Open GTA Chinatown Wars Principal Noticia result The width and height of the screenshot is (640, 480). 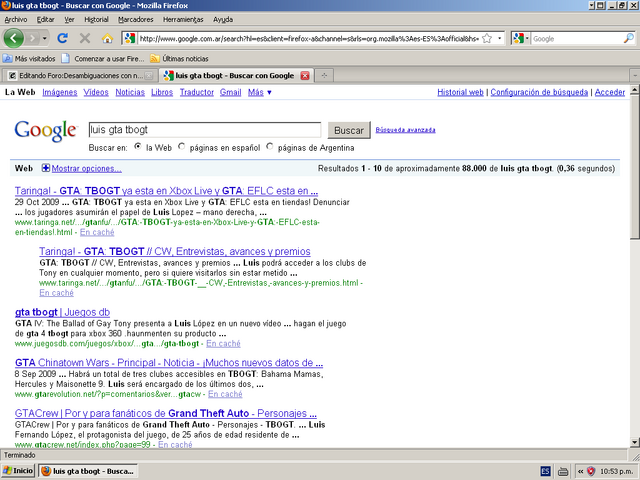169,363
